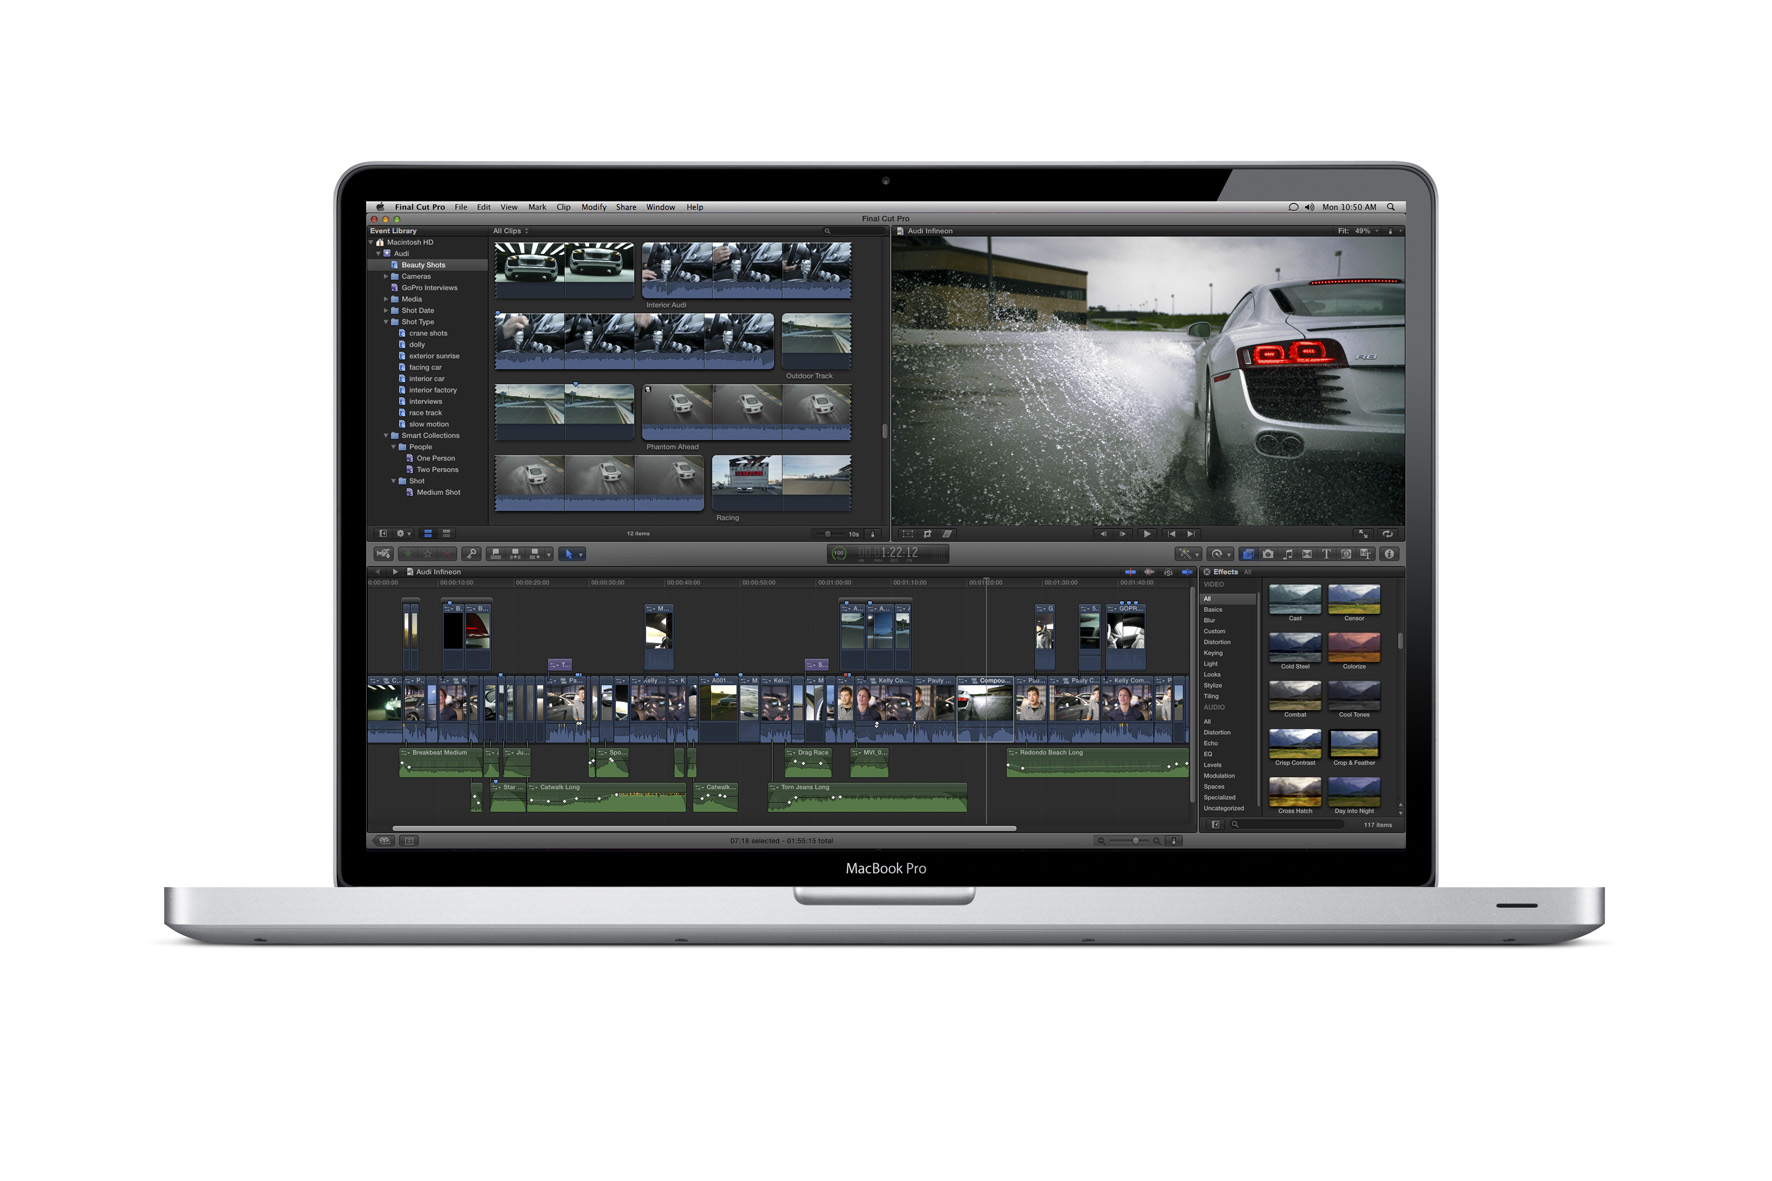Open the Titles browser T icon
The width and height of the screenshot is (1772, 1181).
point(1327,554)
